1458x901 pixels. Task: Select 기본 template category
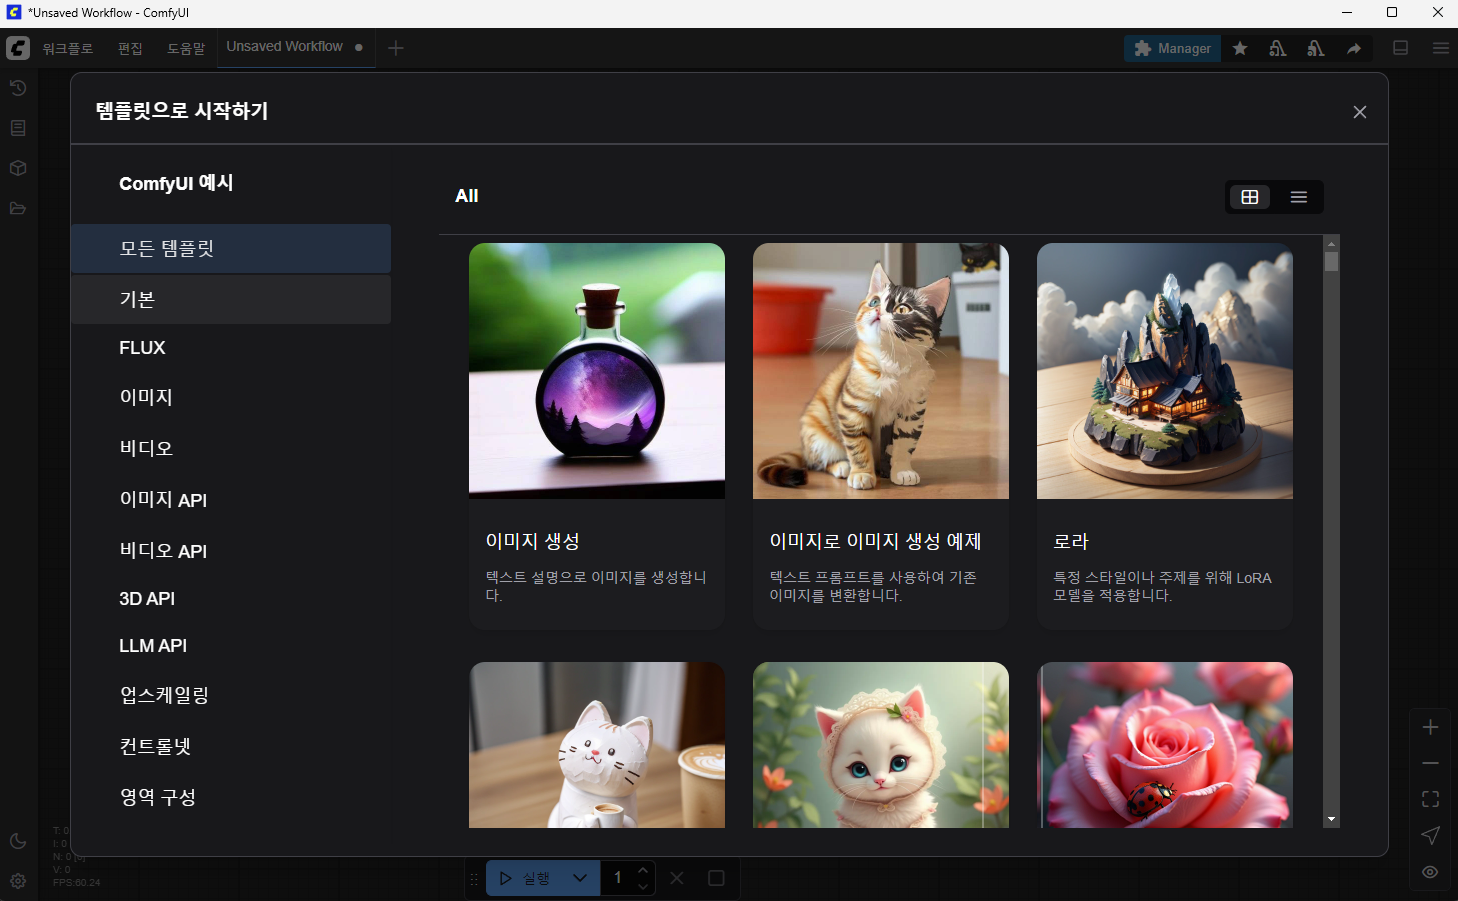[x=231, y=299]
